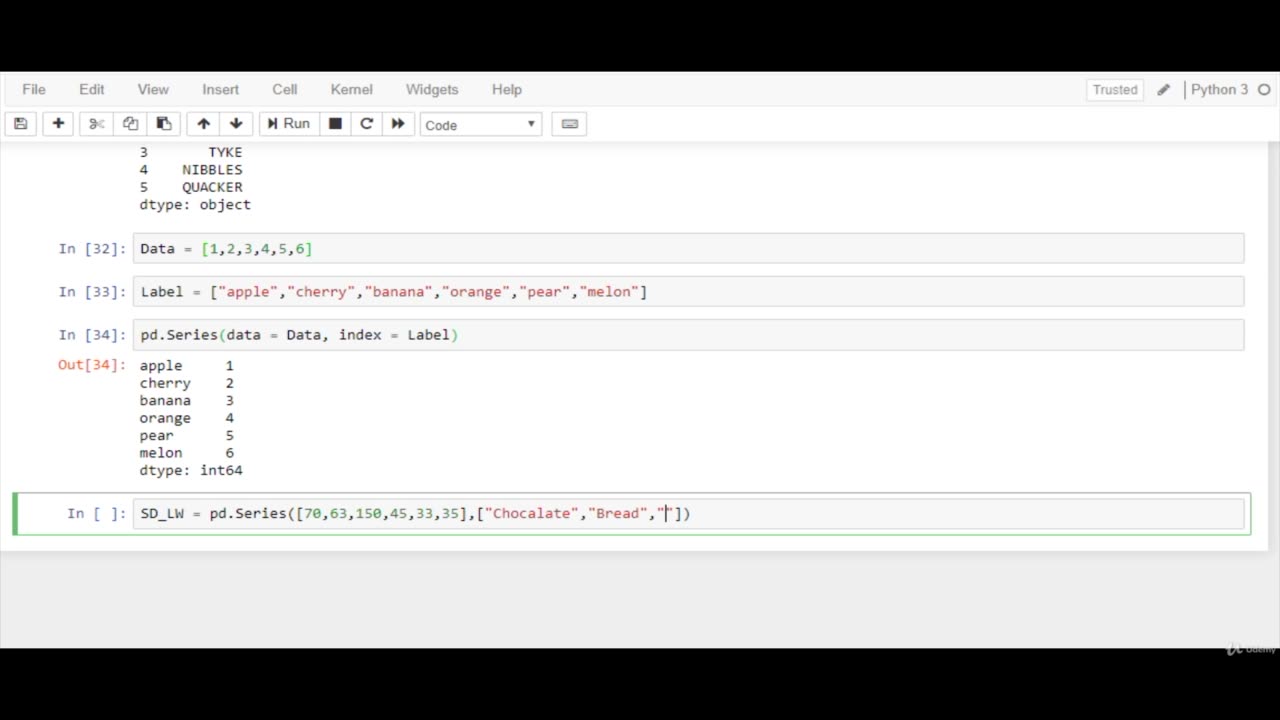Open the command palette keyboard icon

570,124
